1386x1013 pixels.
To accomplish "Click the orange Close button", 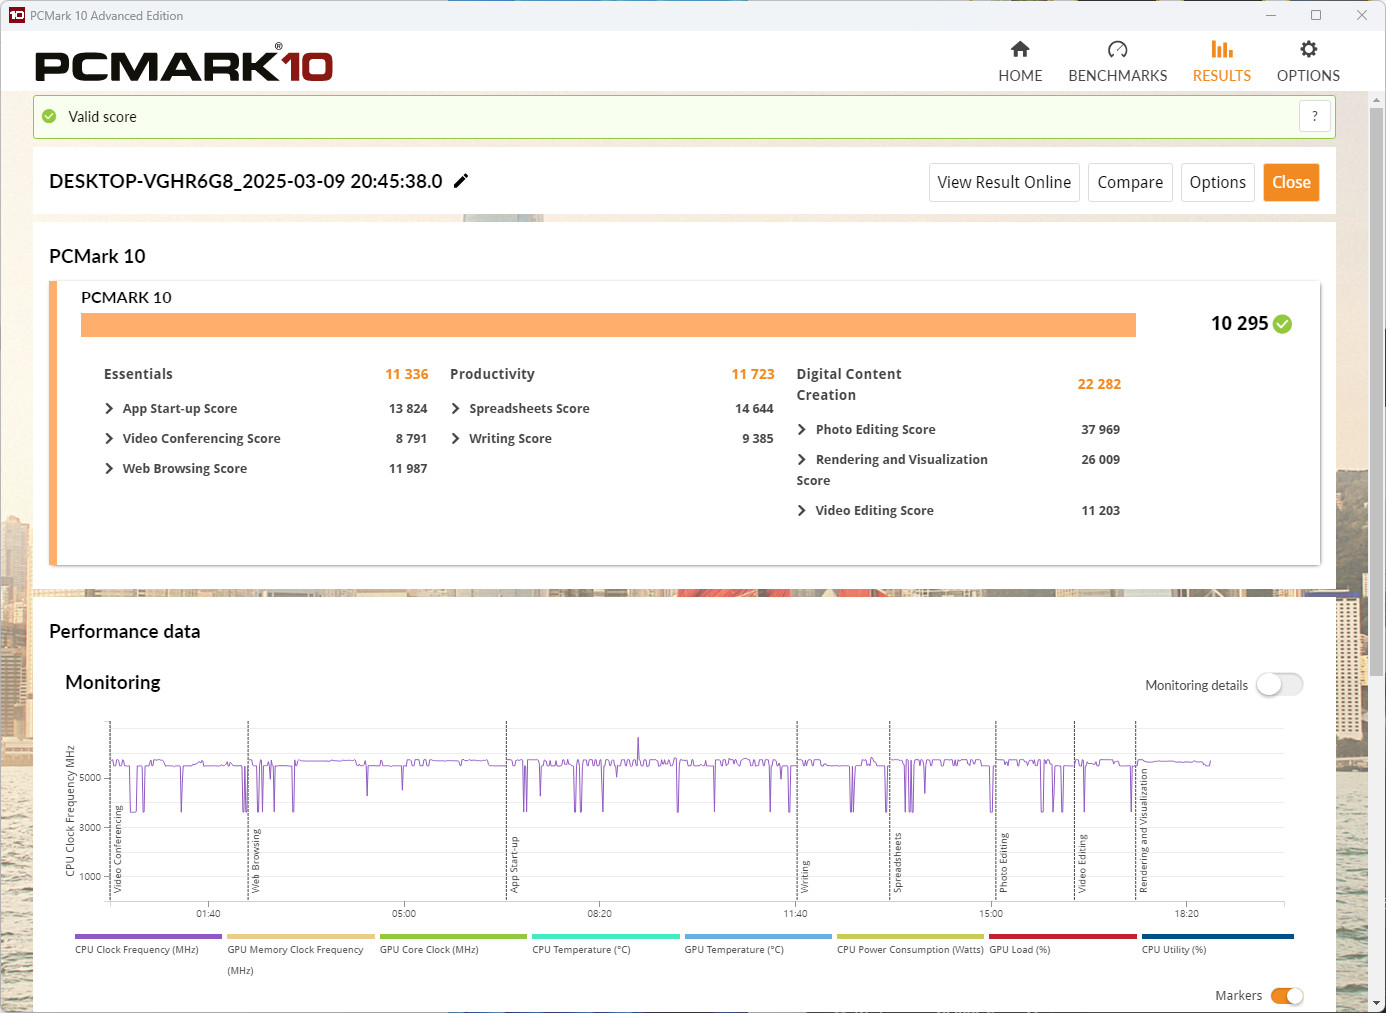I will pos(1291,182).
